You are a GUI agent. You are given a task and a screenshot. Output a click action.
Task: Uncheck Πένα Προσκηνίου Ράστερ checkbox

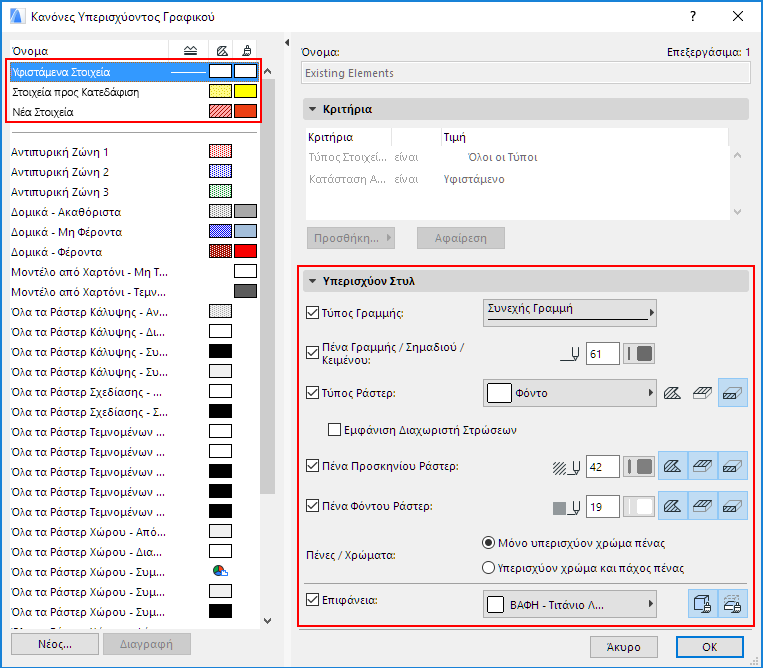click(312, 466)
